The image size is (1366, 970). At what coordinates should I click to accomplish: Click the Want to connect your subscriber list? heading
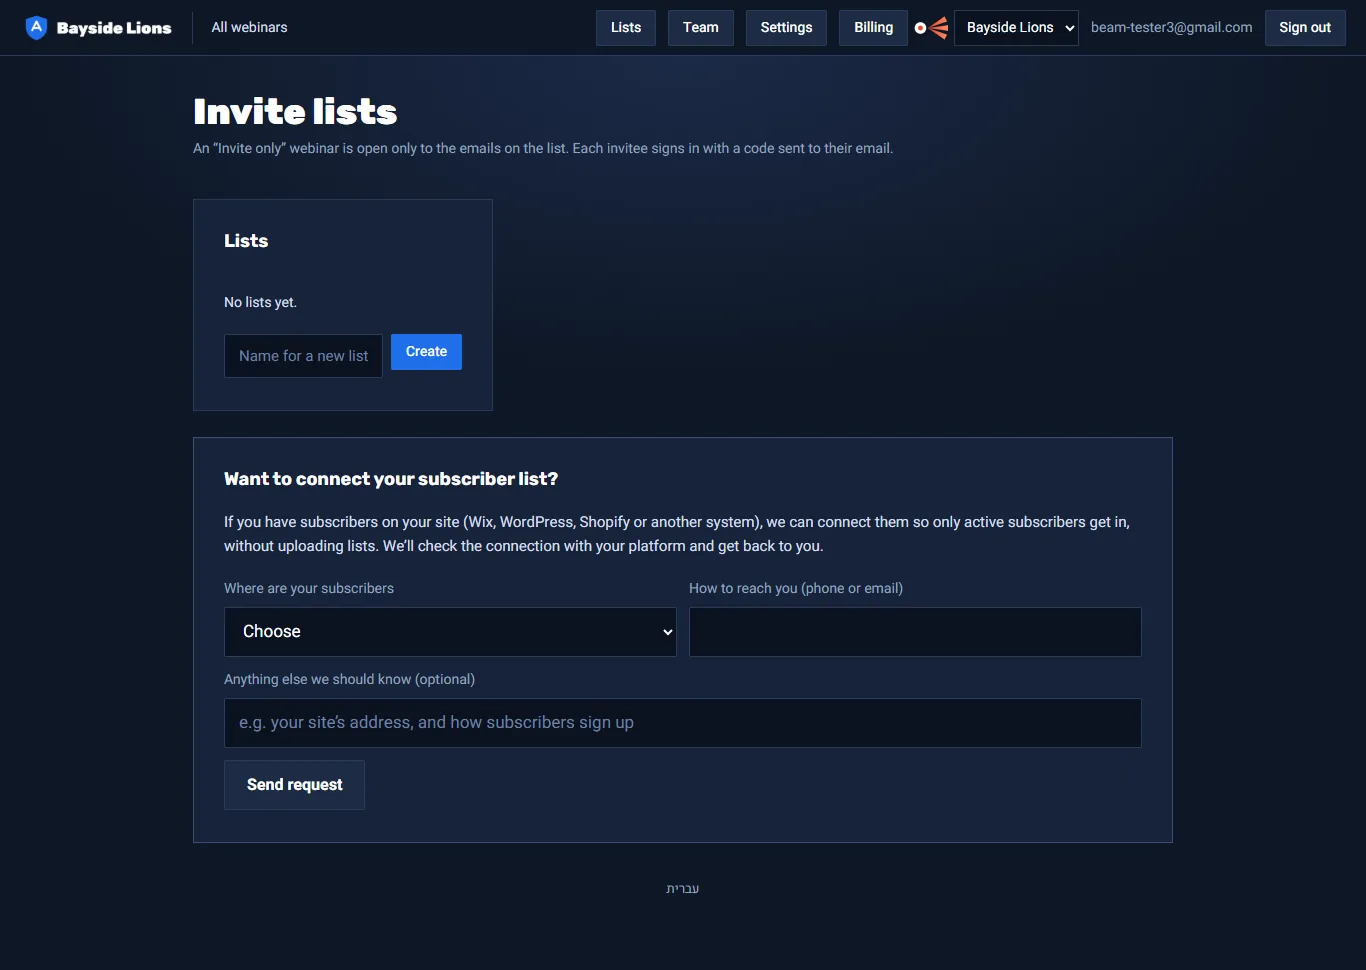point(391,479)
